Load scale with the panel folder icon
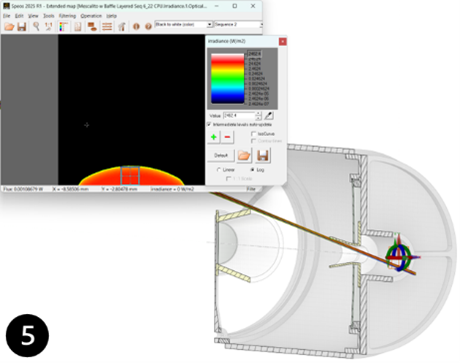This screenshot has height=363, width=460. pos(244,155)
